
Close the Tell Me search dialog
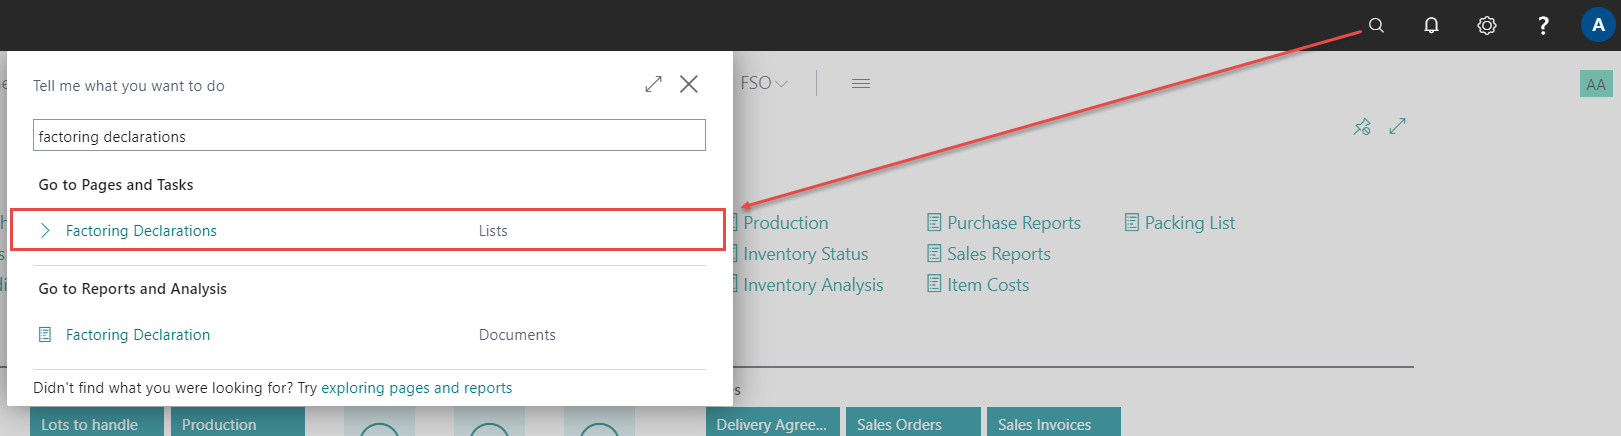point(689,84)
